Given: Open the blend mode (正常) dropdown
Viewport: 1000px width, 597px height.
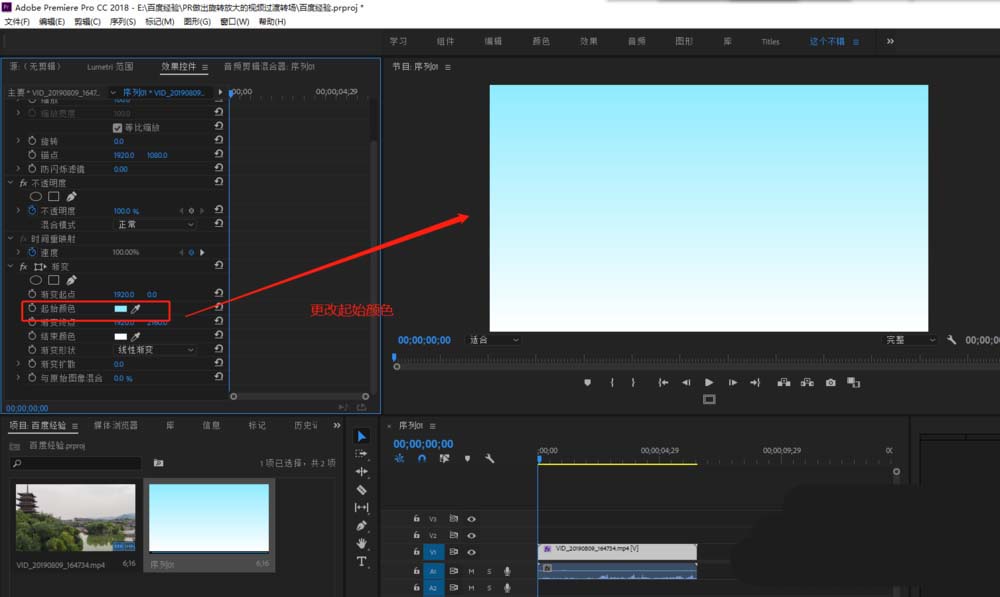Looking at the screenshot, I should (x=155, y=225).
